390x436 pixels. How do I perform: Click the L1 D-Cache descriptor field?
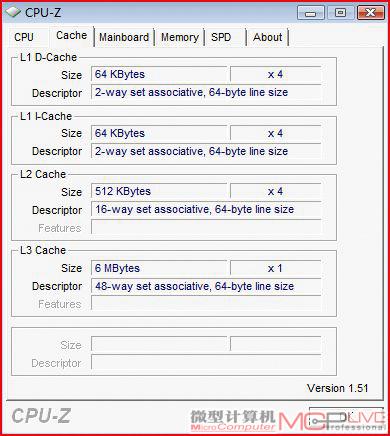(206, 92)
